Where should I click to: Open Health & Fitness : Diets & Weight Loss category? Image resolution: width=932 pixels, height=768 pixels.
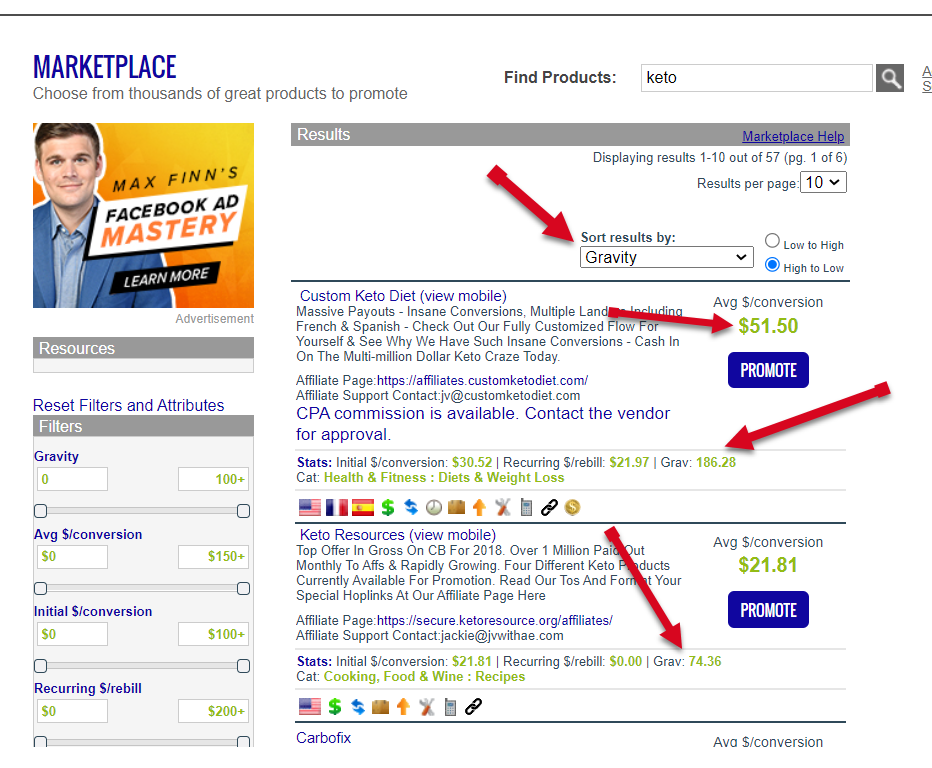point(443,477)
